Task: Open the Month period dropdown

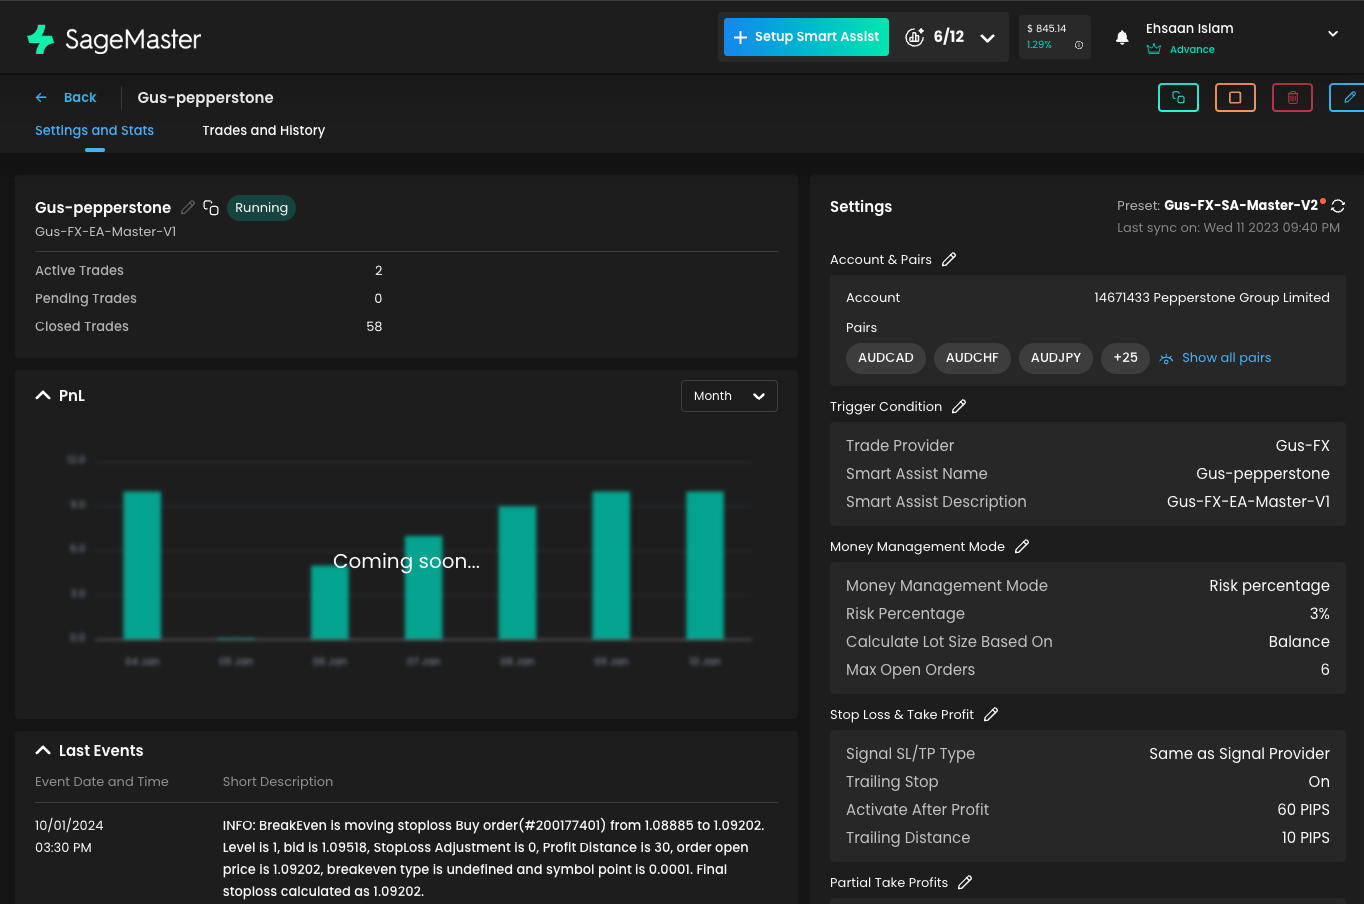Action: click(x=729, y=396)
